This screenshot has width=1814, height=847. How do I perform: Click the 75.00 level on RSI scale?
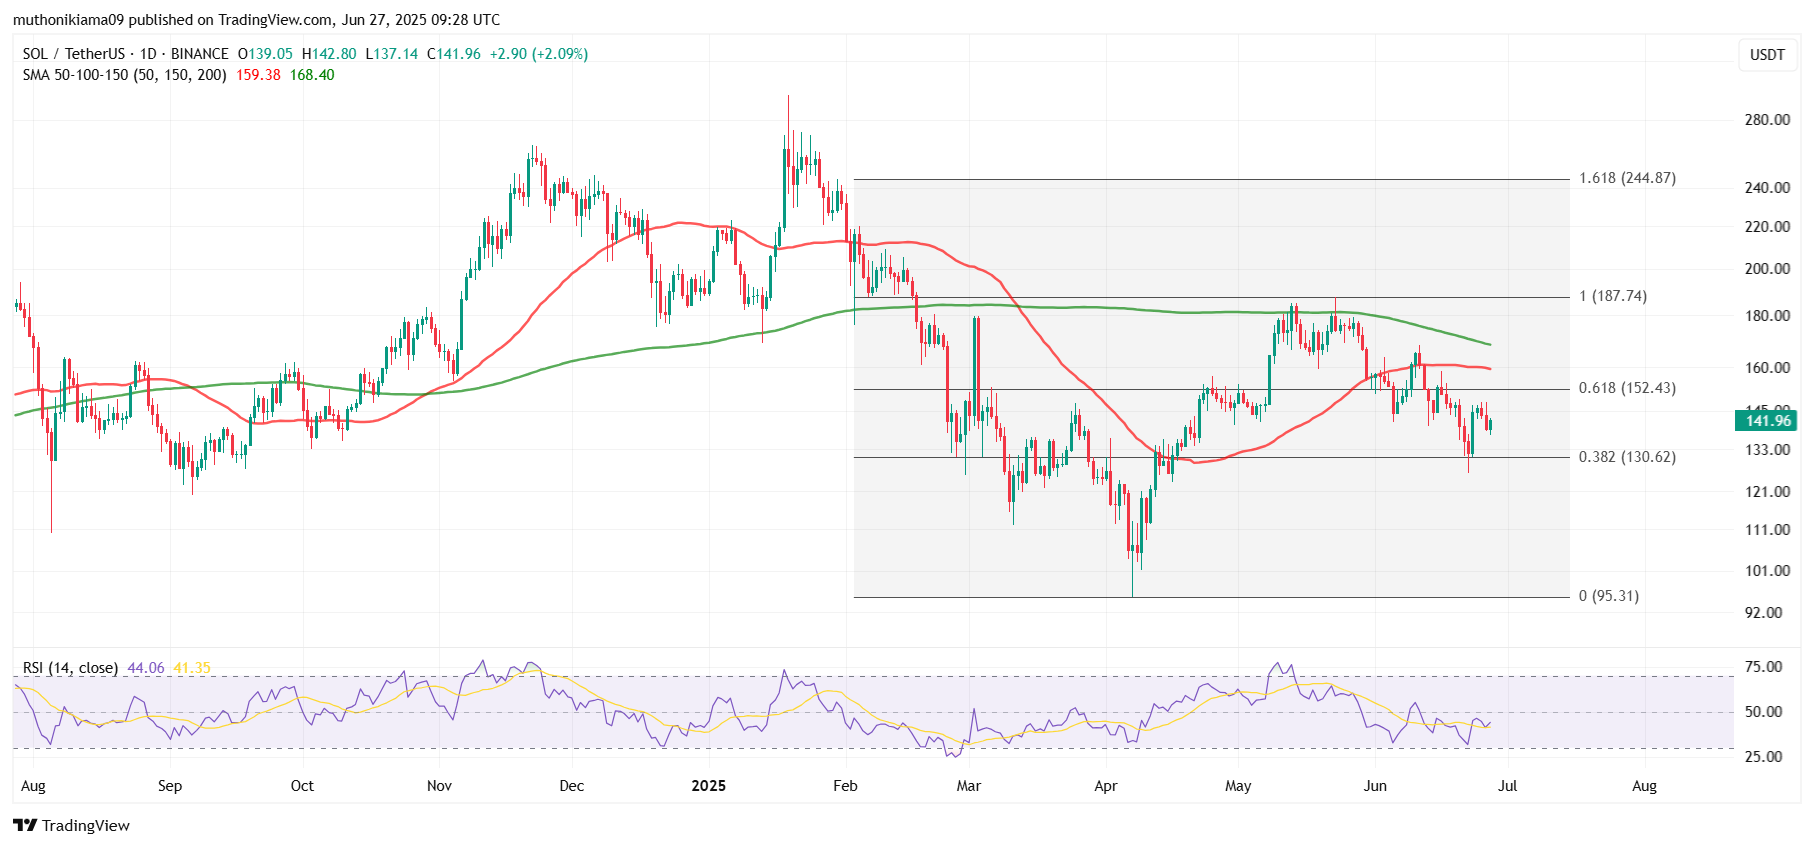pyautogui.click(x=1763, y=667)
